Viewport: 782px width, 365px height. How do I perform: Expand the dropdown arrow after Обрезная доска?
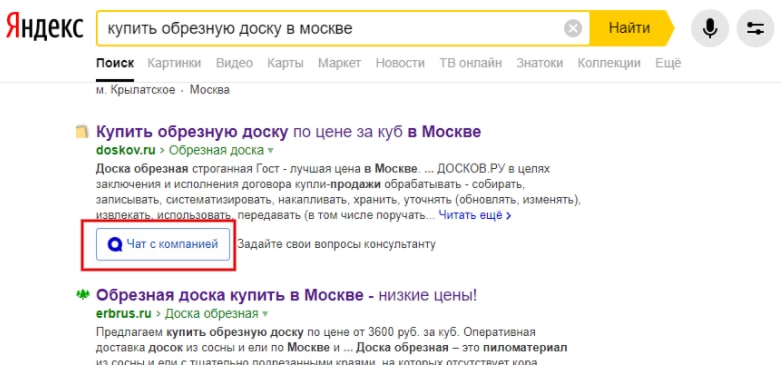pyautogui.click(x=271, y=151)
